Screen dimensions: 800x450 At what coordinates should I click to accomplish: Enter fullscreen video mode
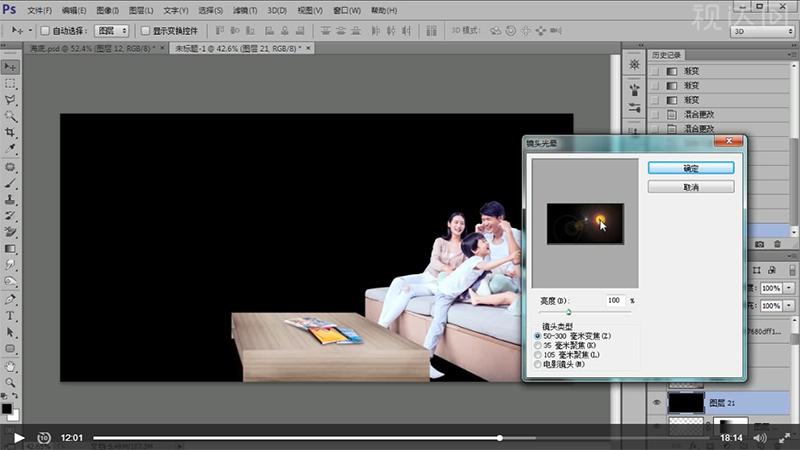[x=785, y=438]
